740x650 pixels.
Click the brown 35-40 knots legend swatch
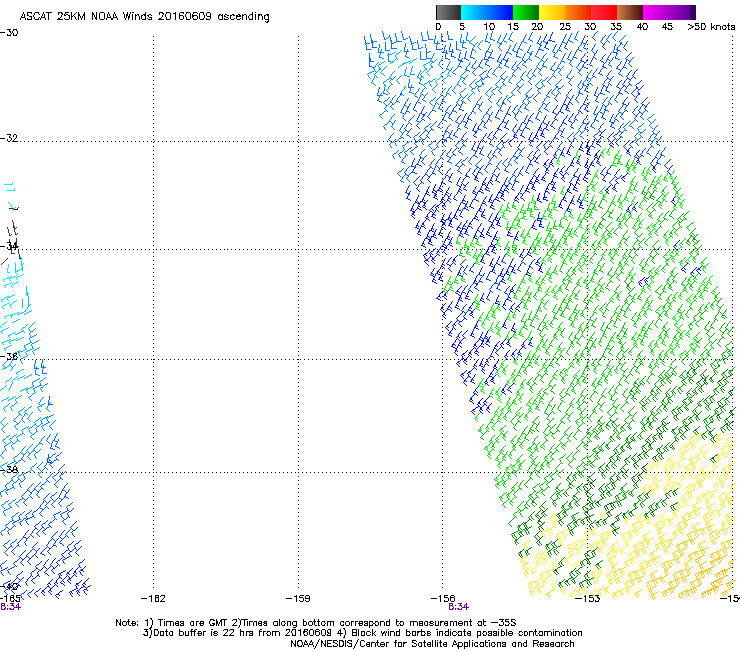tap(630, 12)
